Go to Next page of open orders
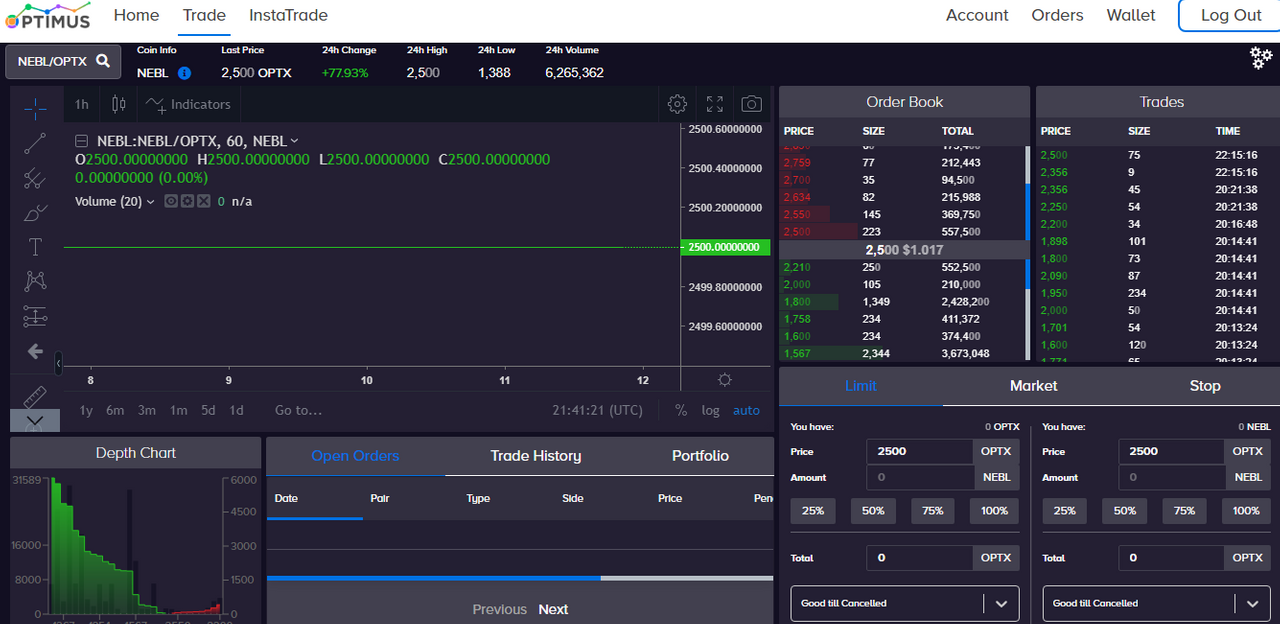Viewport: 1280px width, 624px height. 553,609
